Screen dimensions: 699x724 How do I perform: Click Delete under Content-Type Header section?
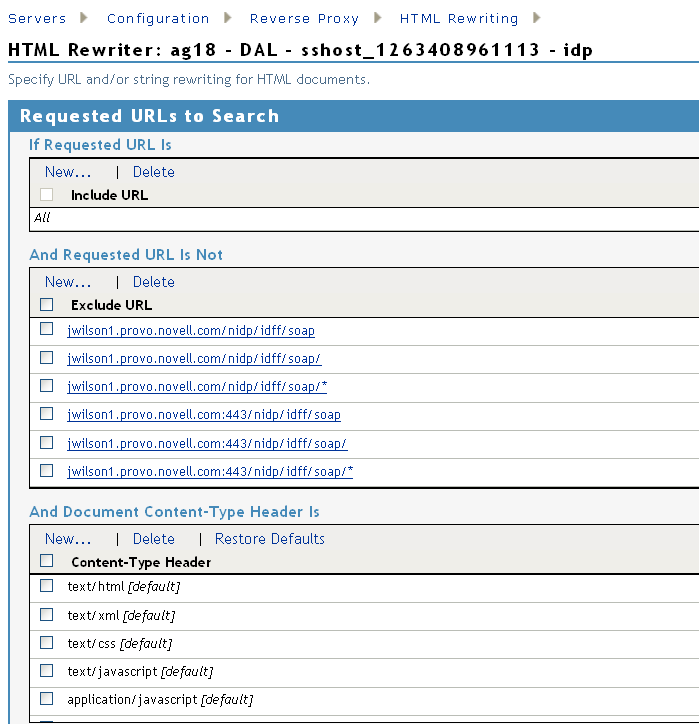click(x=154, y=539)
